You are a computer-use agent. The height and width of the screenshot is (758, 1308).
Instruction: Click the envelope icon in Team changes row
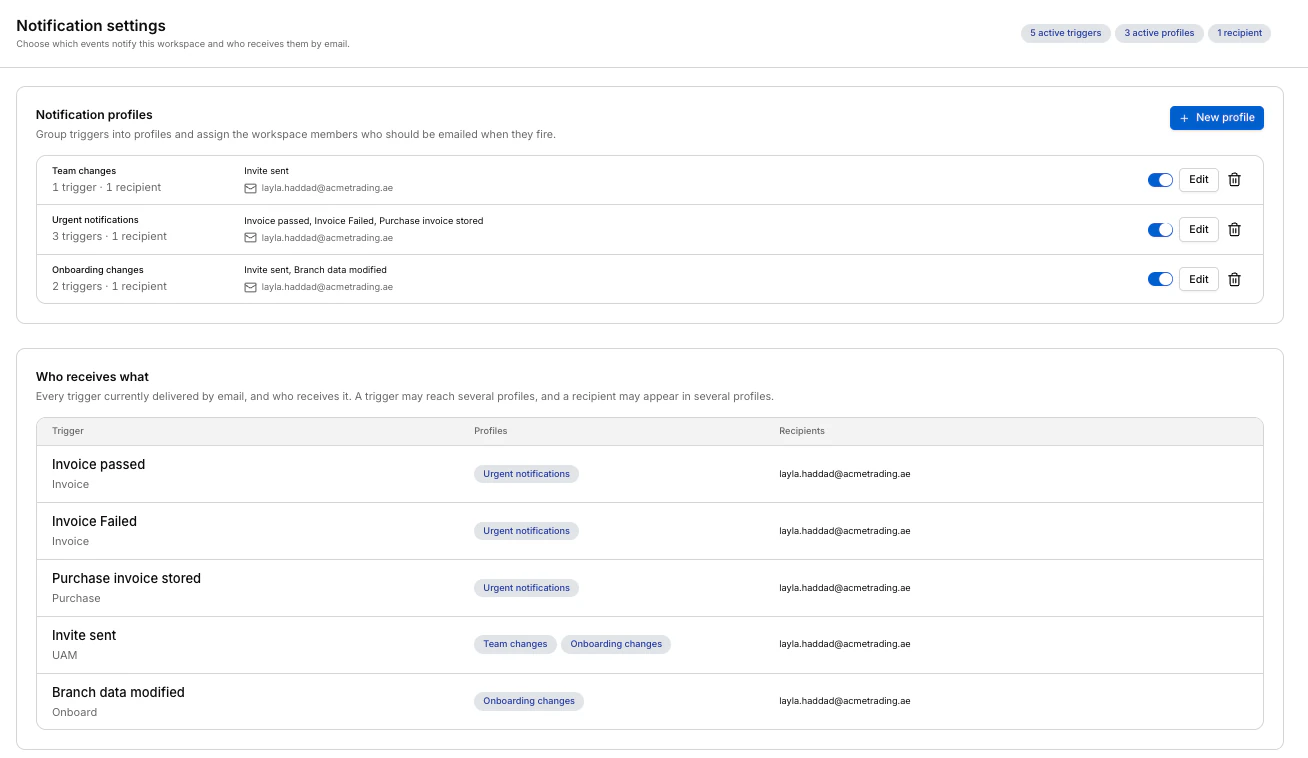[251, 188]
